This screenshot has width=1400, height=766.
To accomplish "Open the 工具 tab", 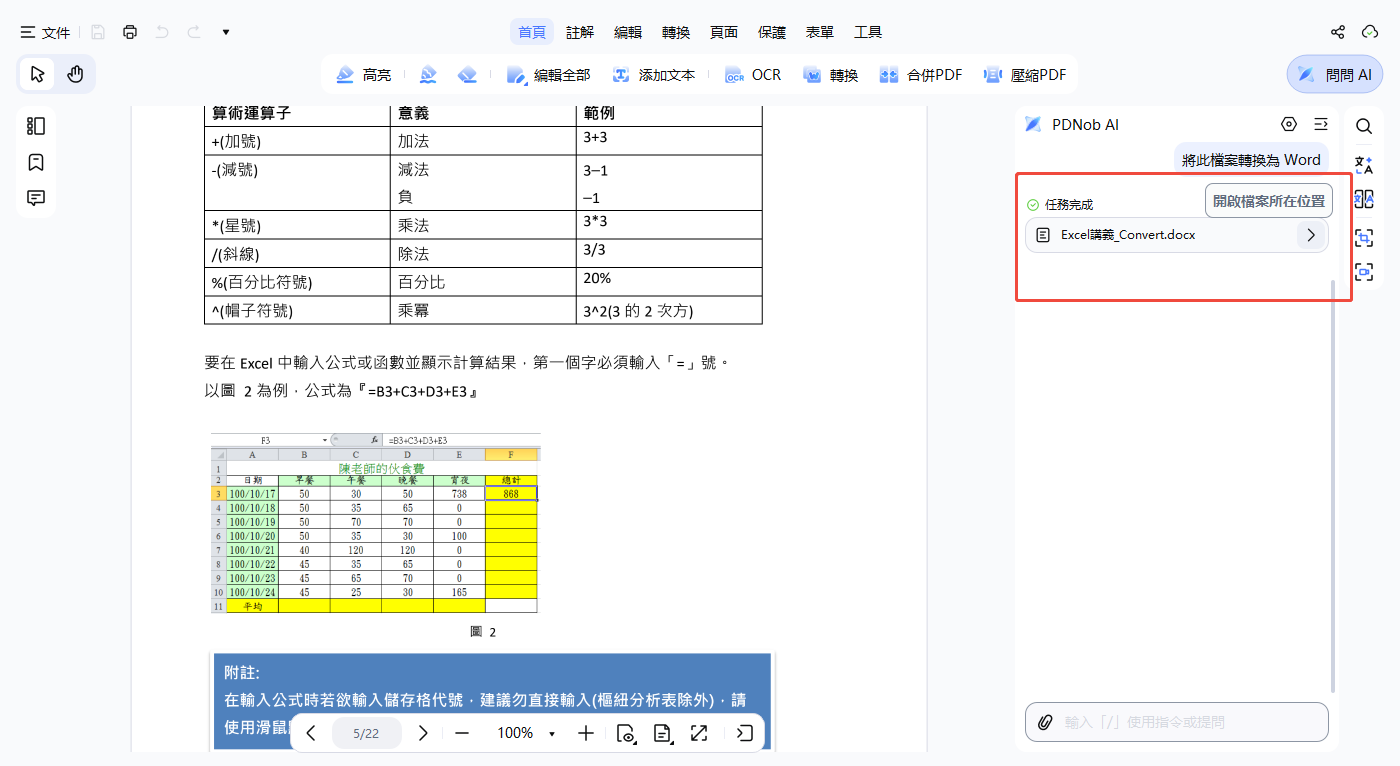I will [868, 32].
